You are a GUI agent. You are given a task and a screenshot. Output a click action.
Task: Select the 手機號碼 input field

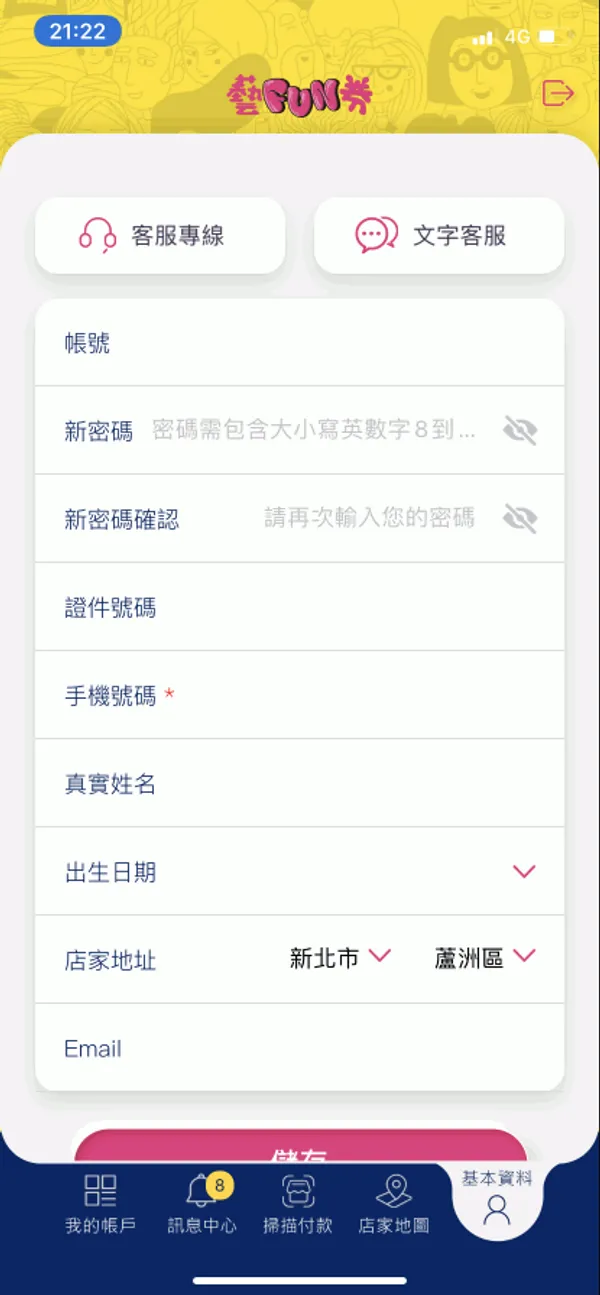pos(300,695)
